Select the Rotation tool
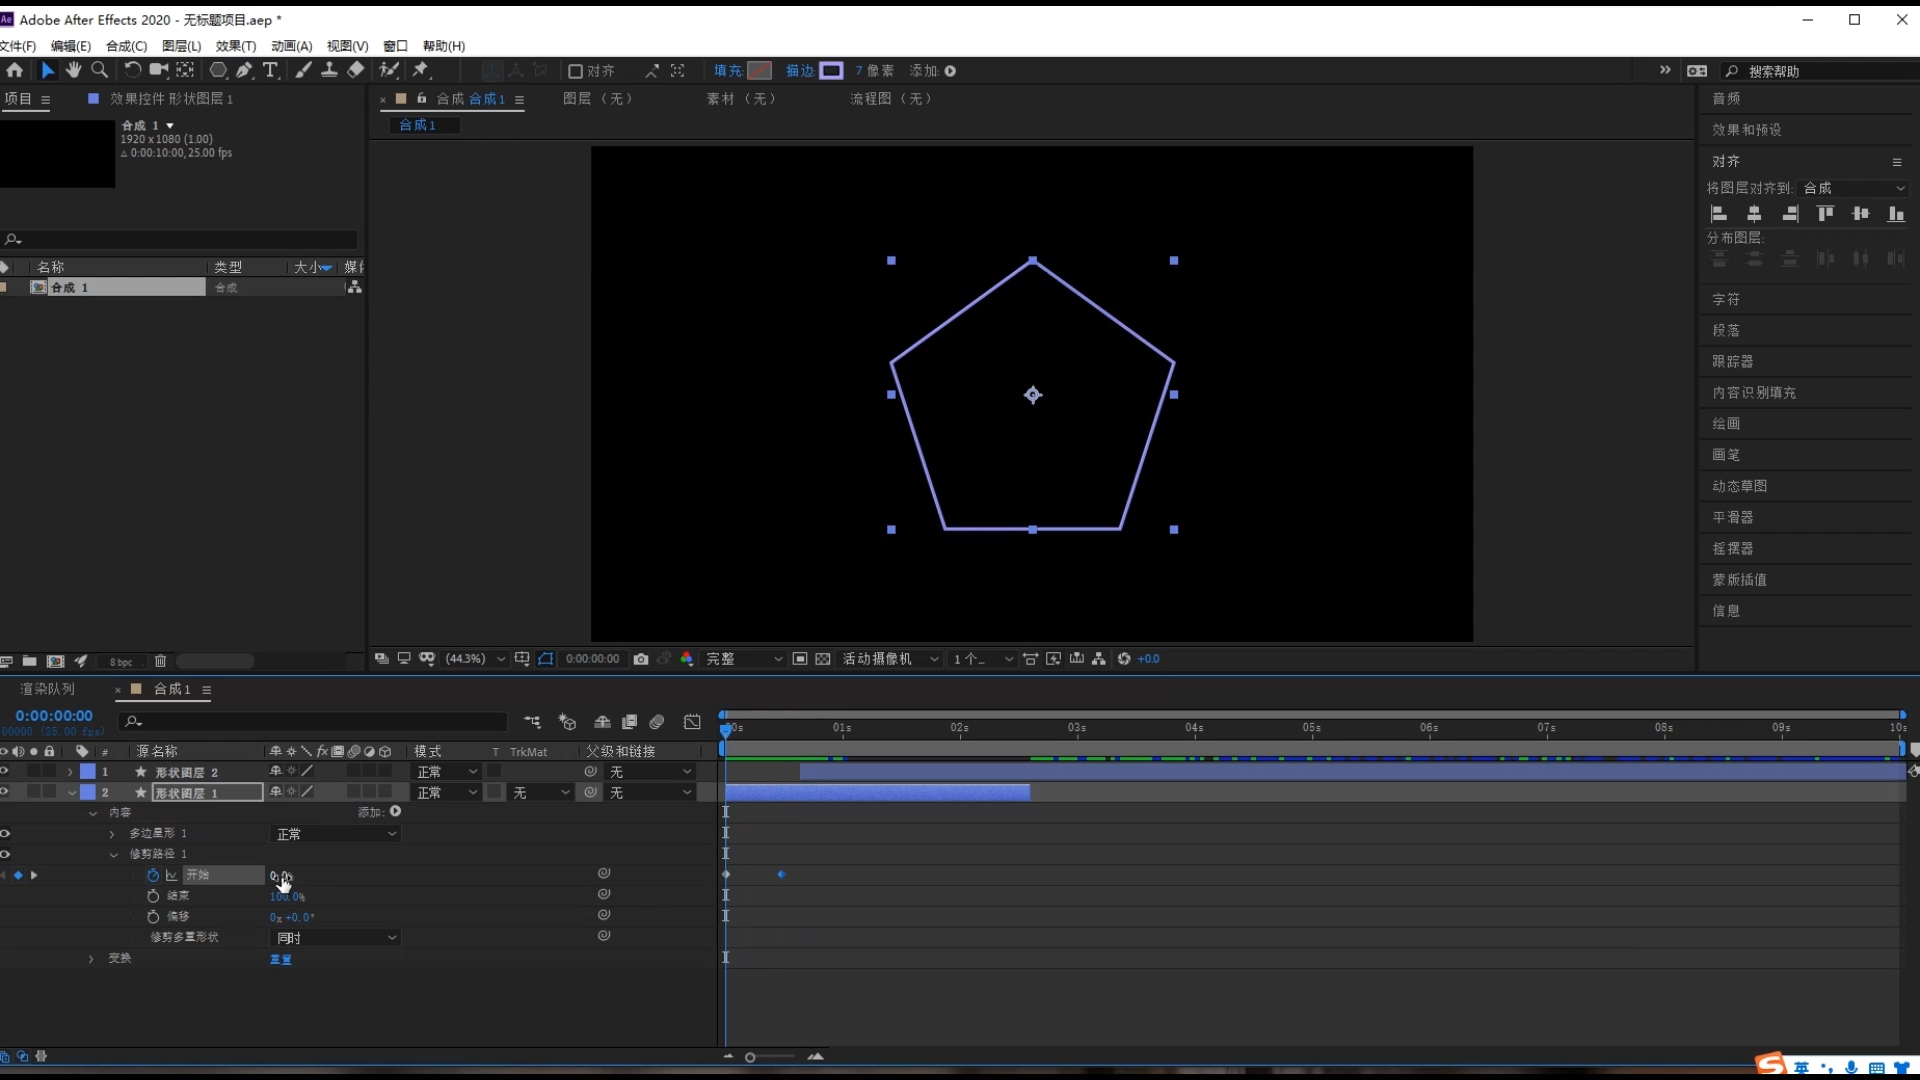 [x=131, y=70]
